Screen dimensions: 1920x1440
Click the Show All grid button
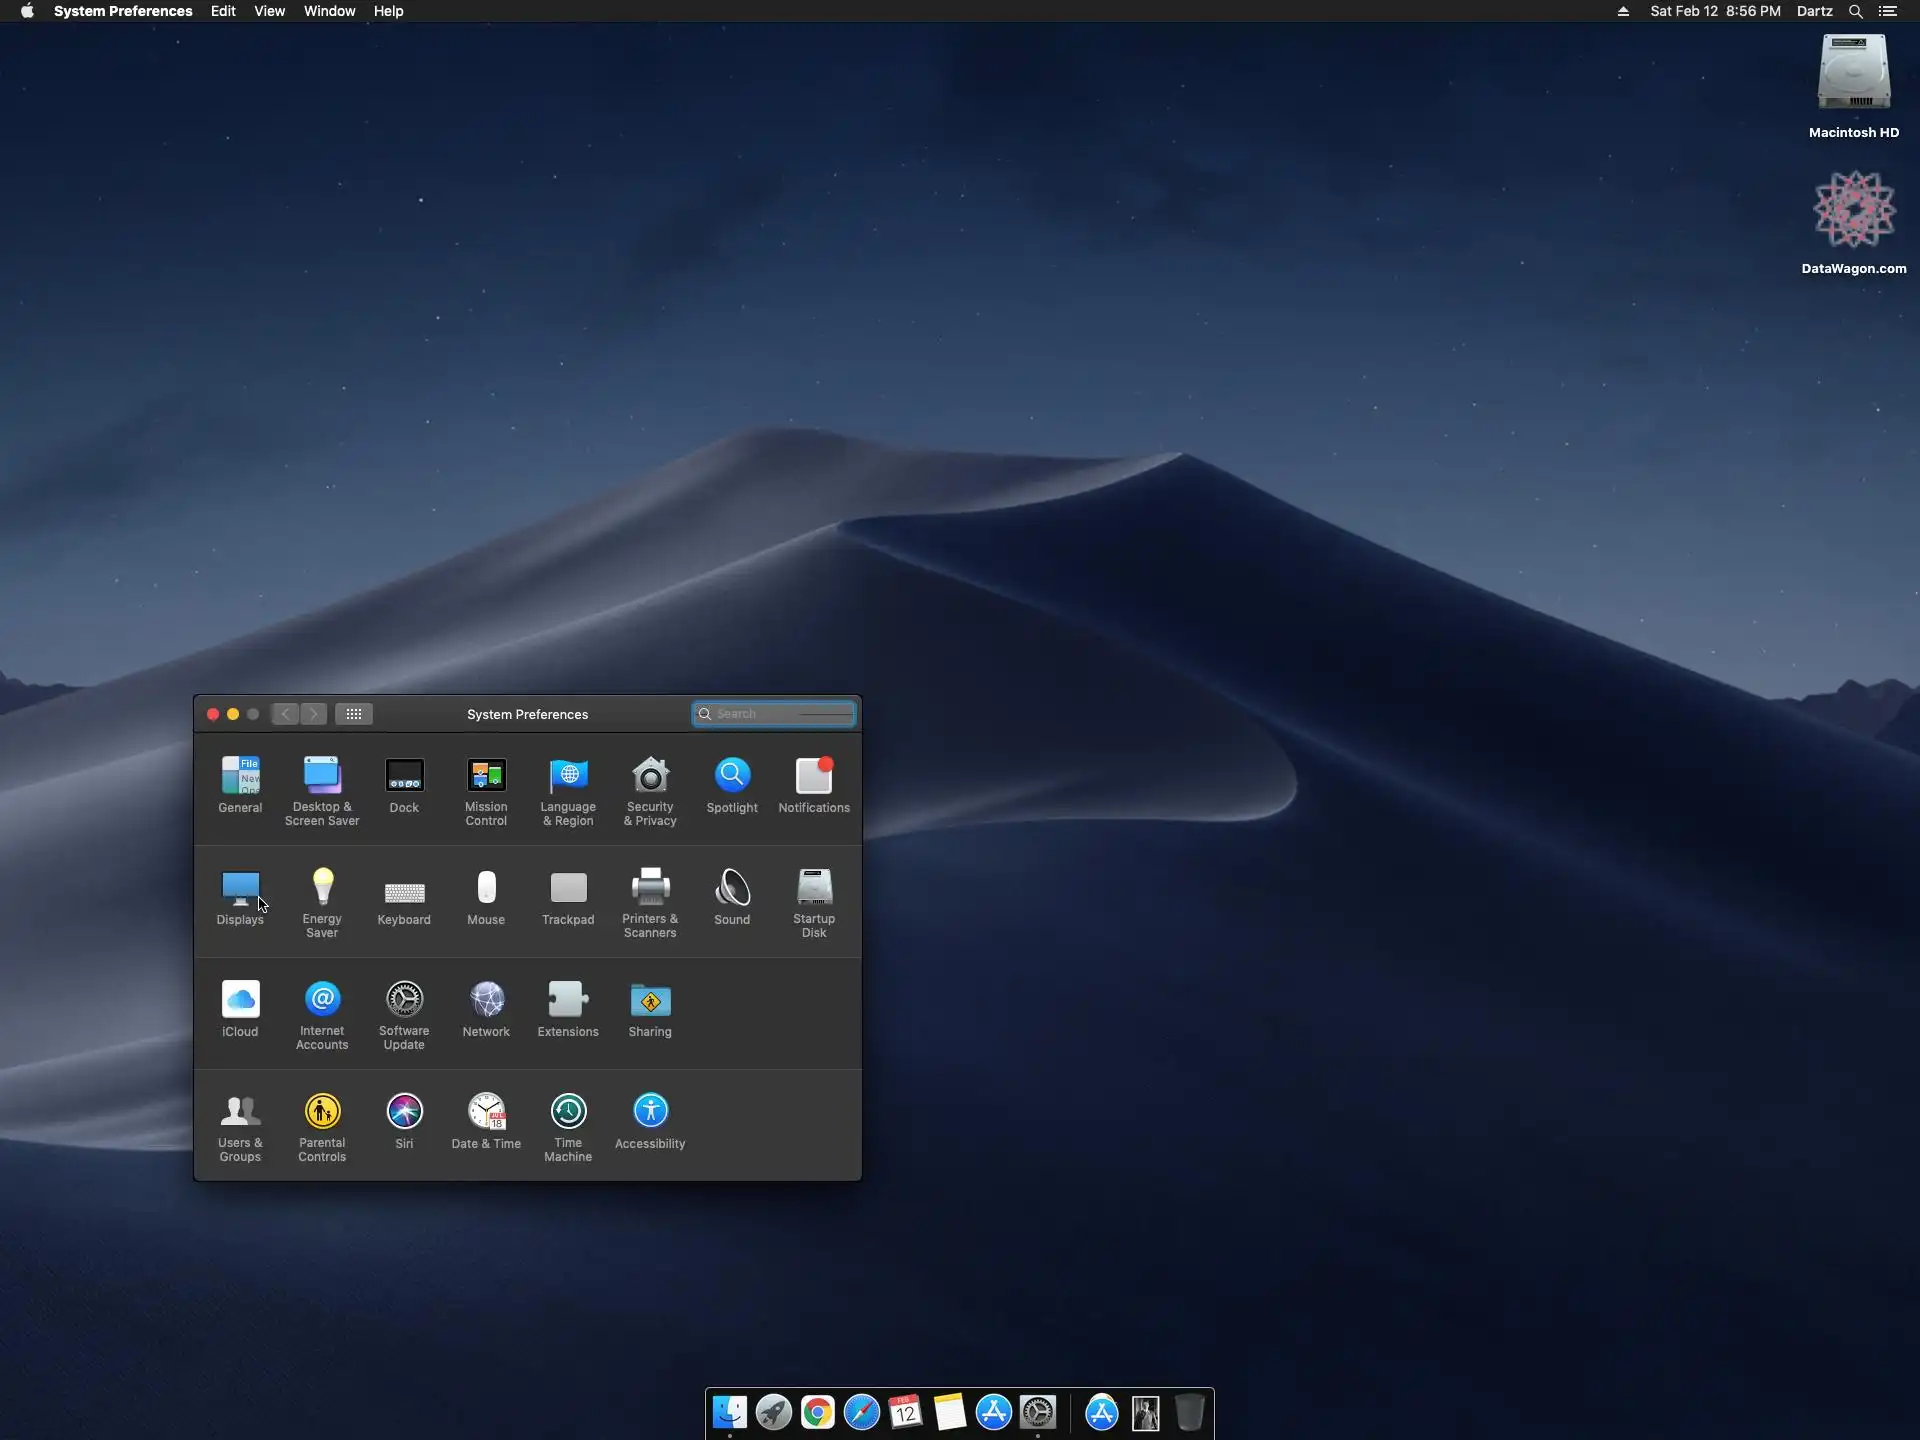[x=354, y=714]
